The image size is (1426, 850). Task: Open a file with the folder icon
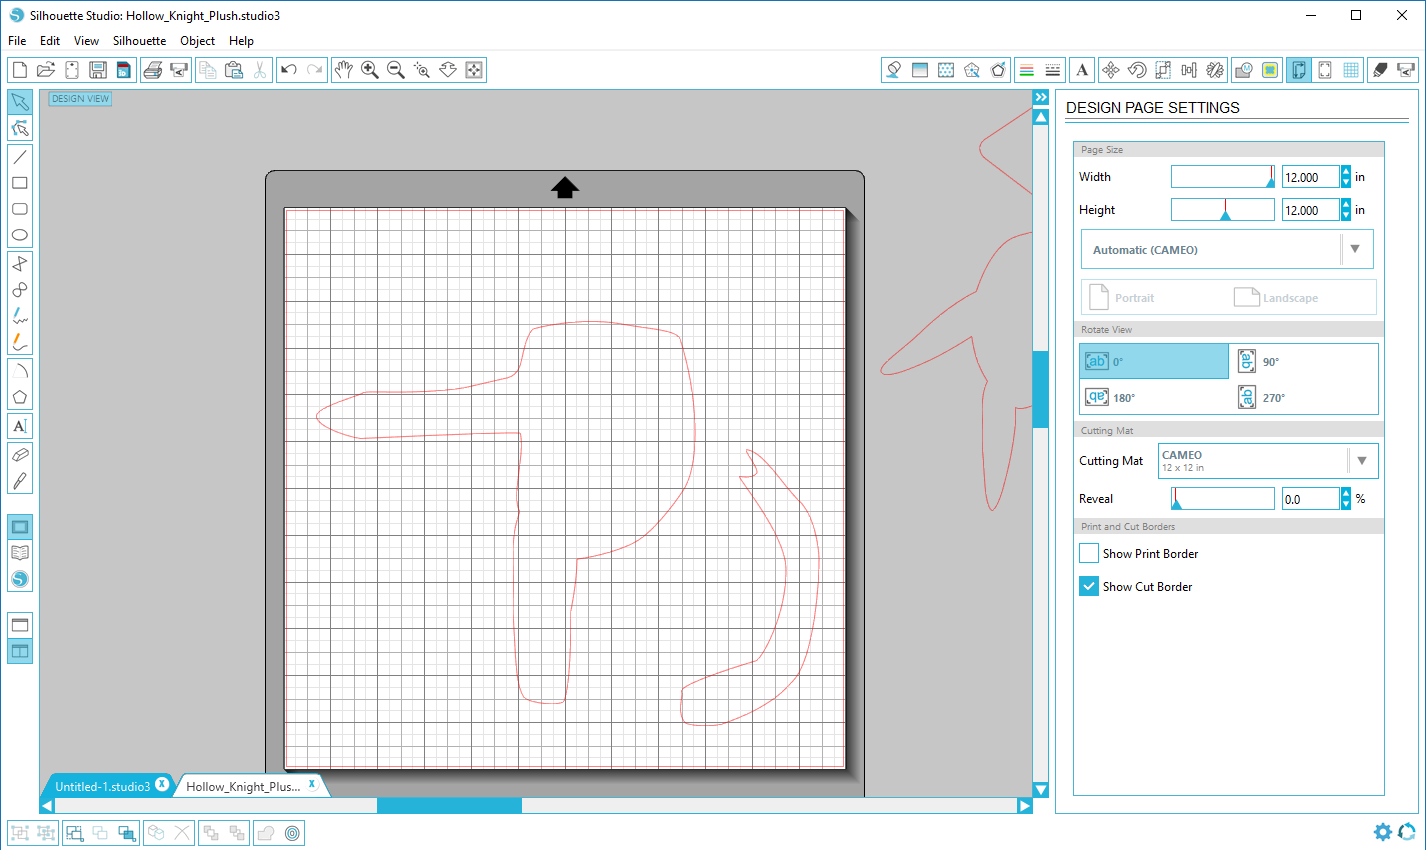pos(45,70)
